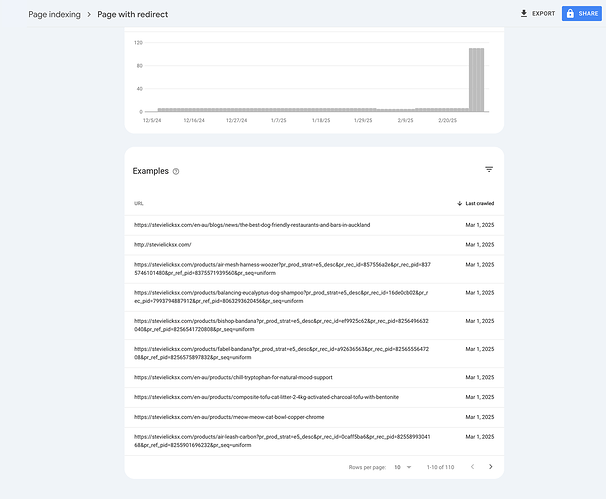Screen dimensions: 606x499
Task: Click the Export download icon
Action: point(524,14)
